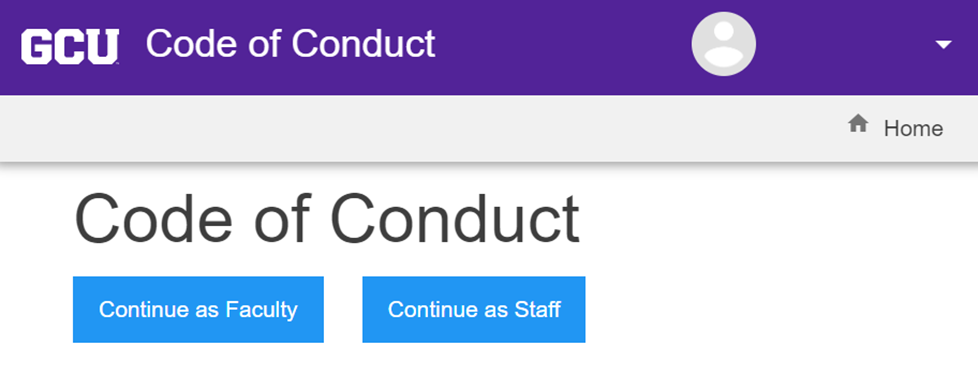Image resolution: width=978 pixels, height=391 pixels.
Task: Show the user menu from the triangle arrow
Action: click(x=944, y=44)
